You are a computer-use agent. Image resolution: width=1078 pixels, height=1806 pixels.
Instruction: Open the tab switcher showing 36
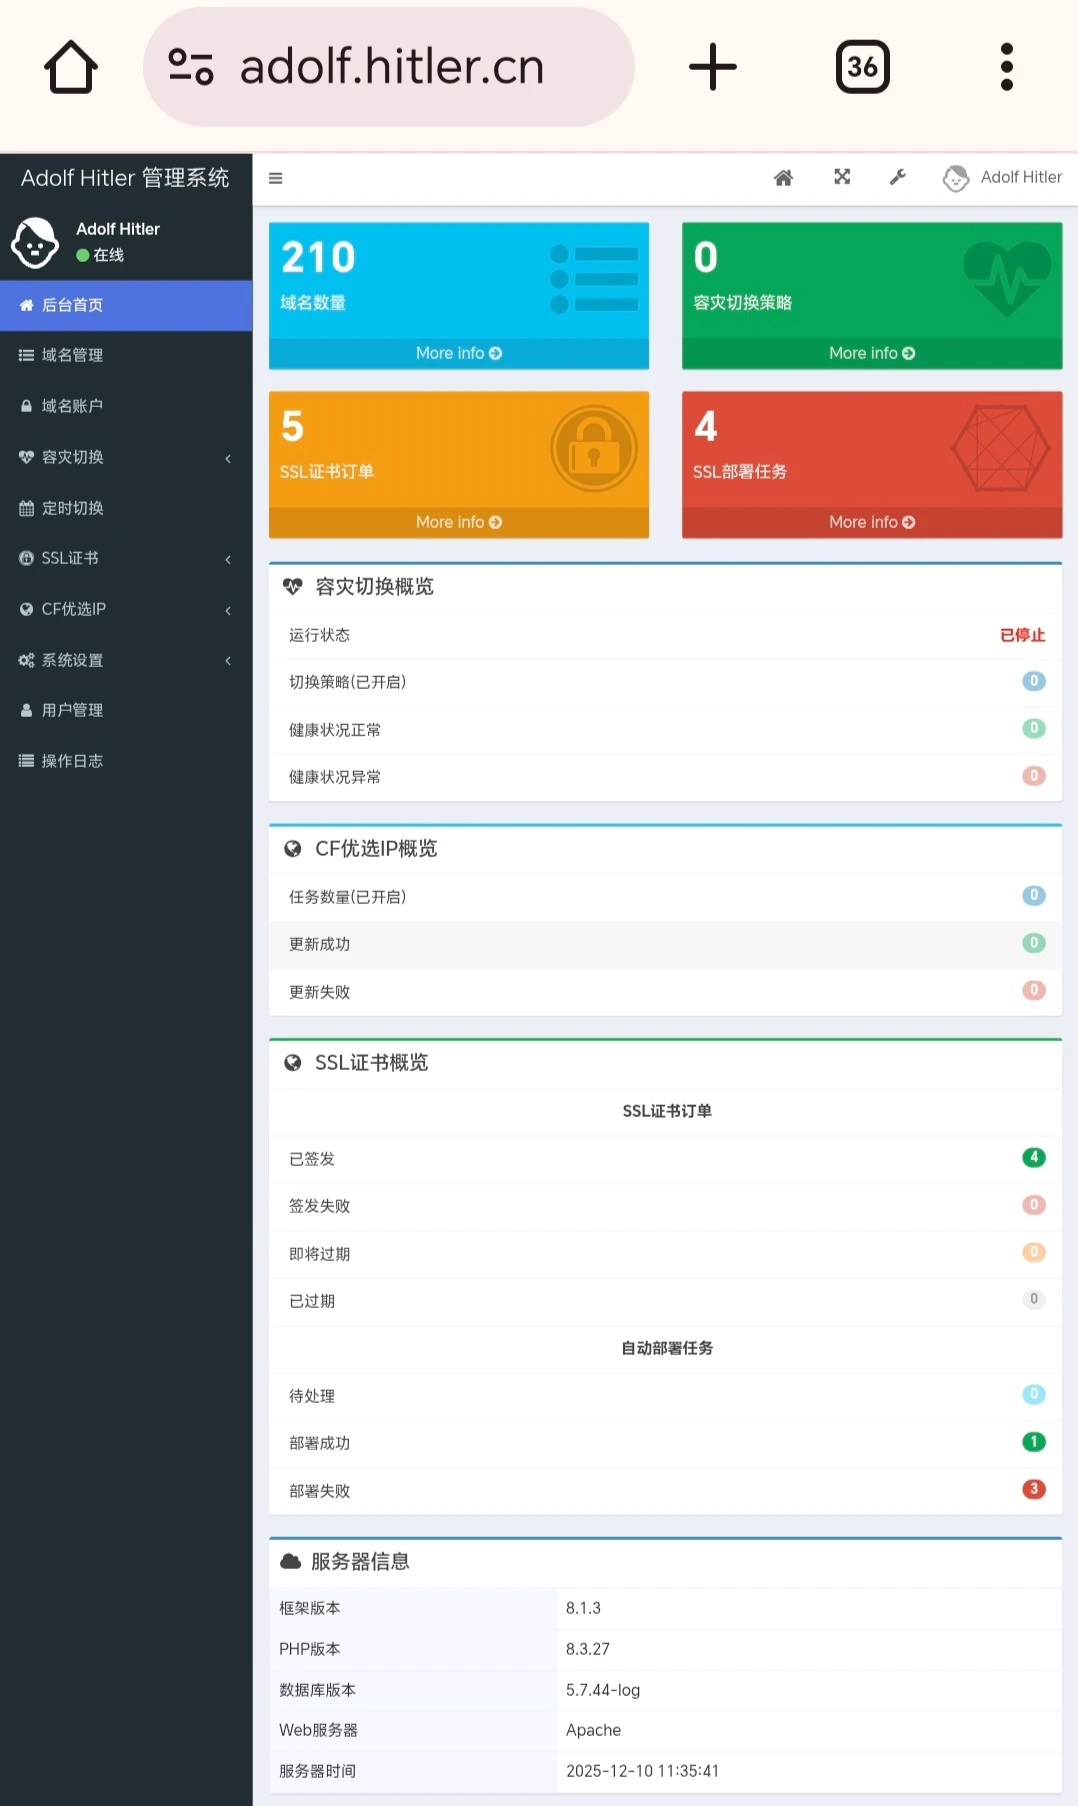pos(863,67)
